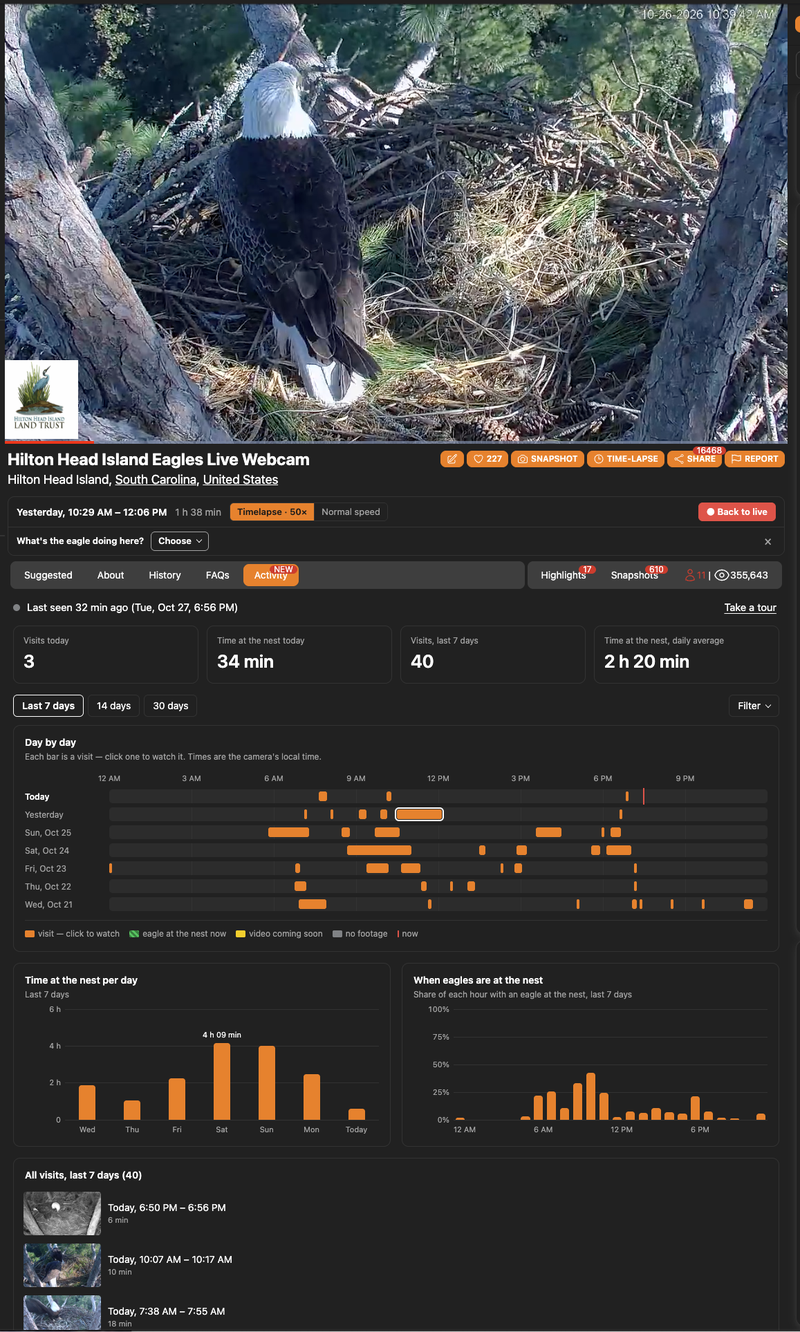Viewport: 800px width, 1332px height.
Task: Click the Hilton Head Island Land Trust logo
Action: (x=41, y=399)
